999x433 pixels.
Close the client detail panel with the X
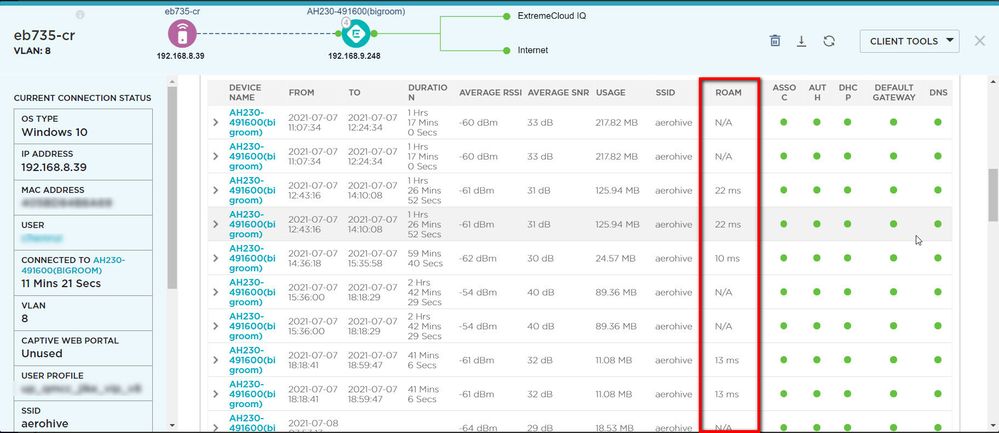pos(980,41)
